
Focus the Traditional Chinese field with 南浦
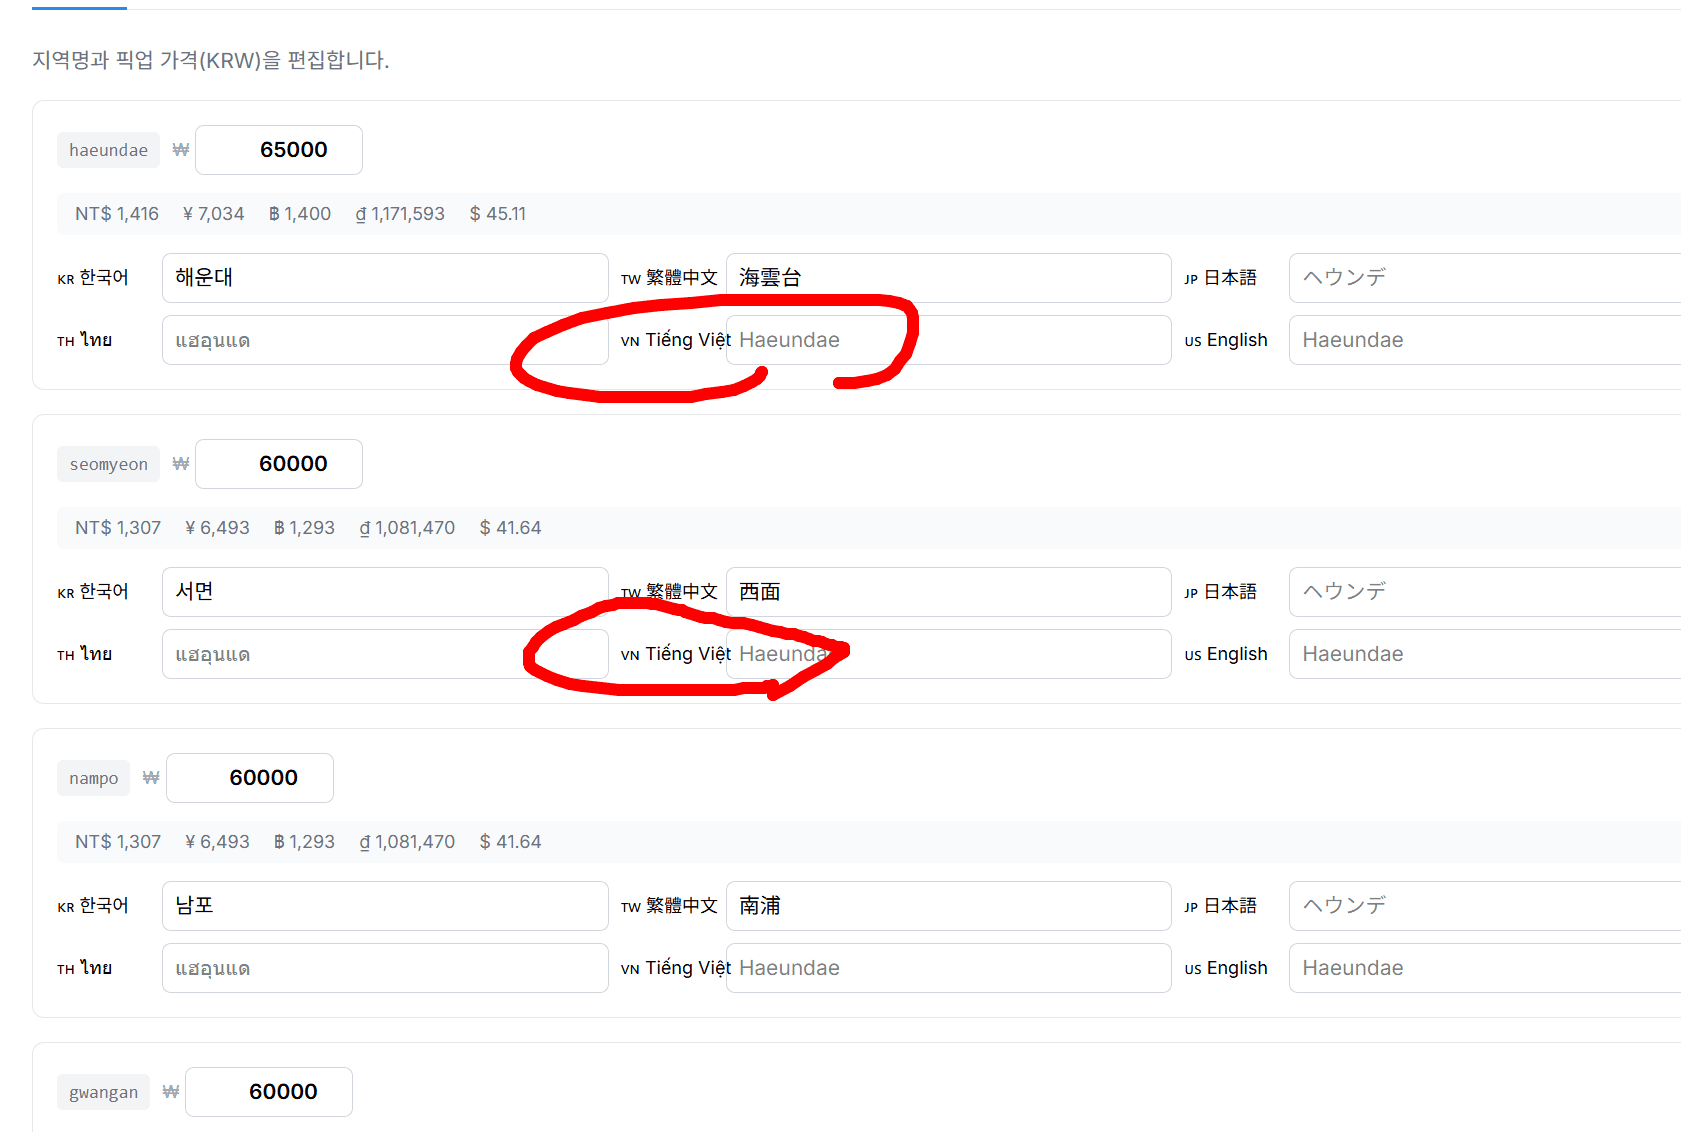pyautogui.click(x=947, y=906)
